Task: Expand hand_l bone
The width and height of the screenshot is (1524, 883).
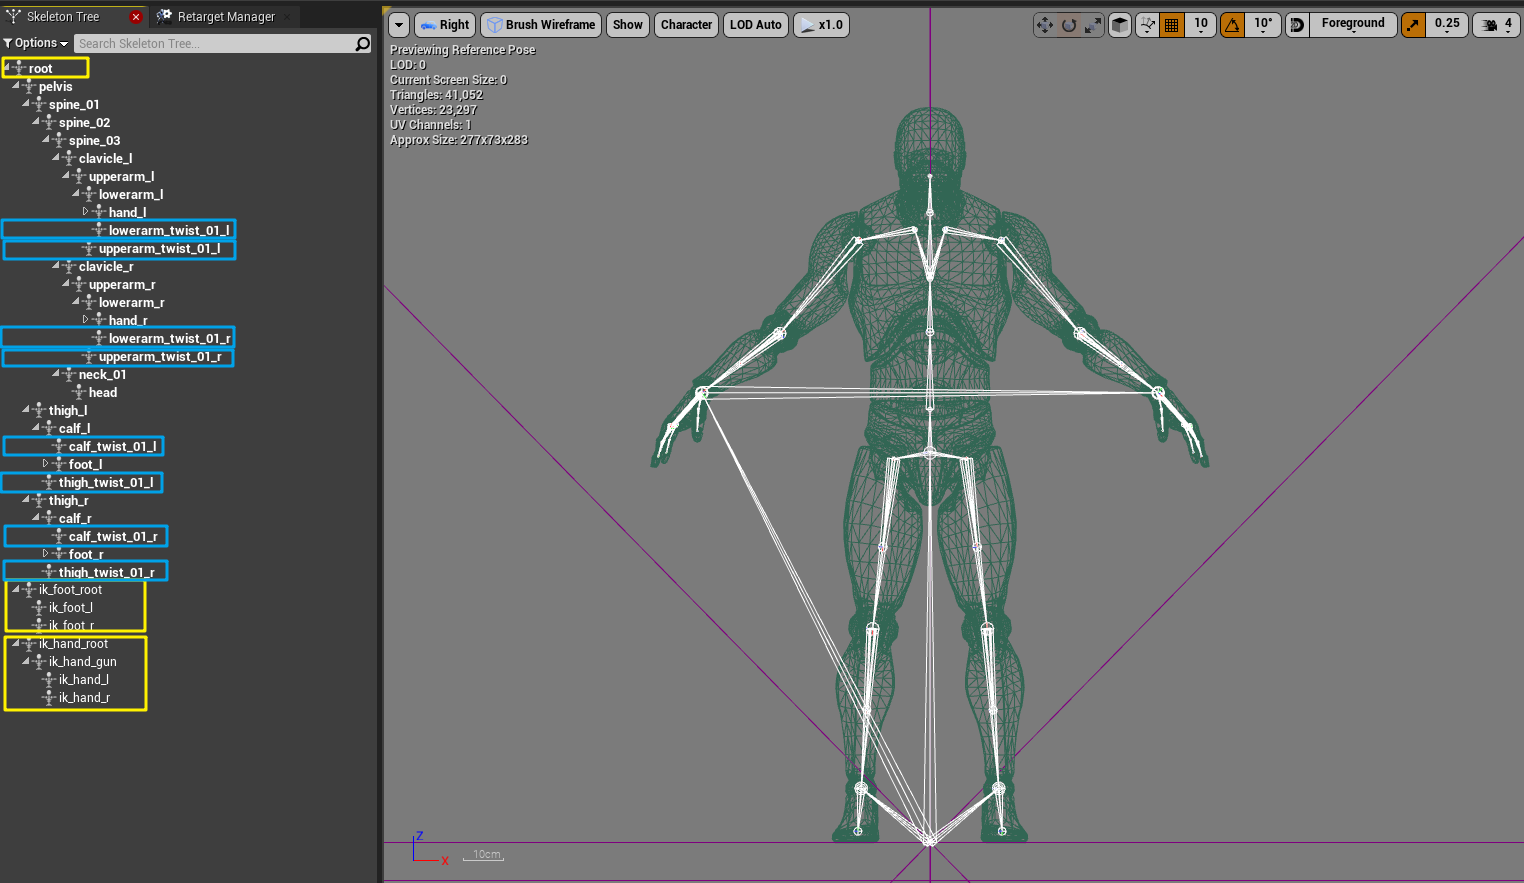Action: coord(86,212)
